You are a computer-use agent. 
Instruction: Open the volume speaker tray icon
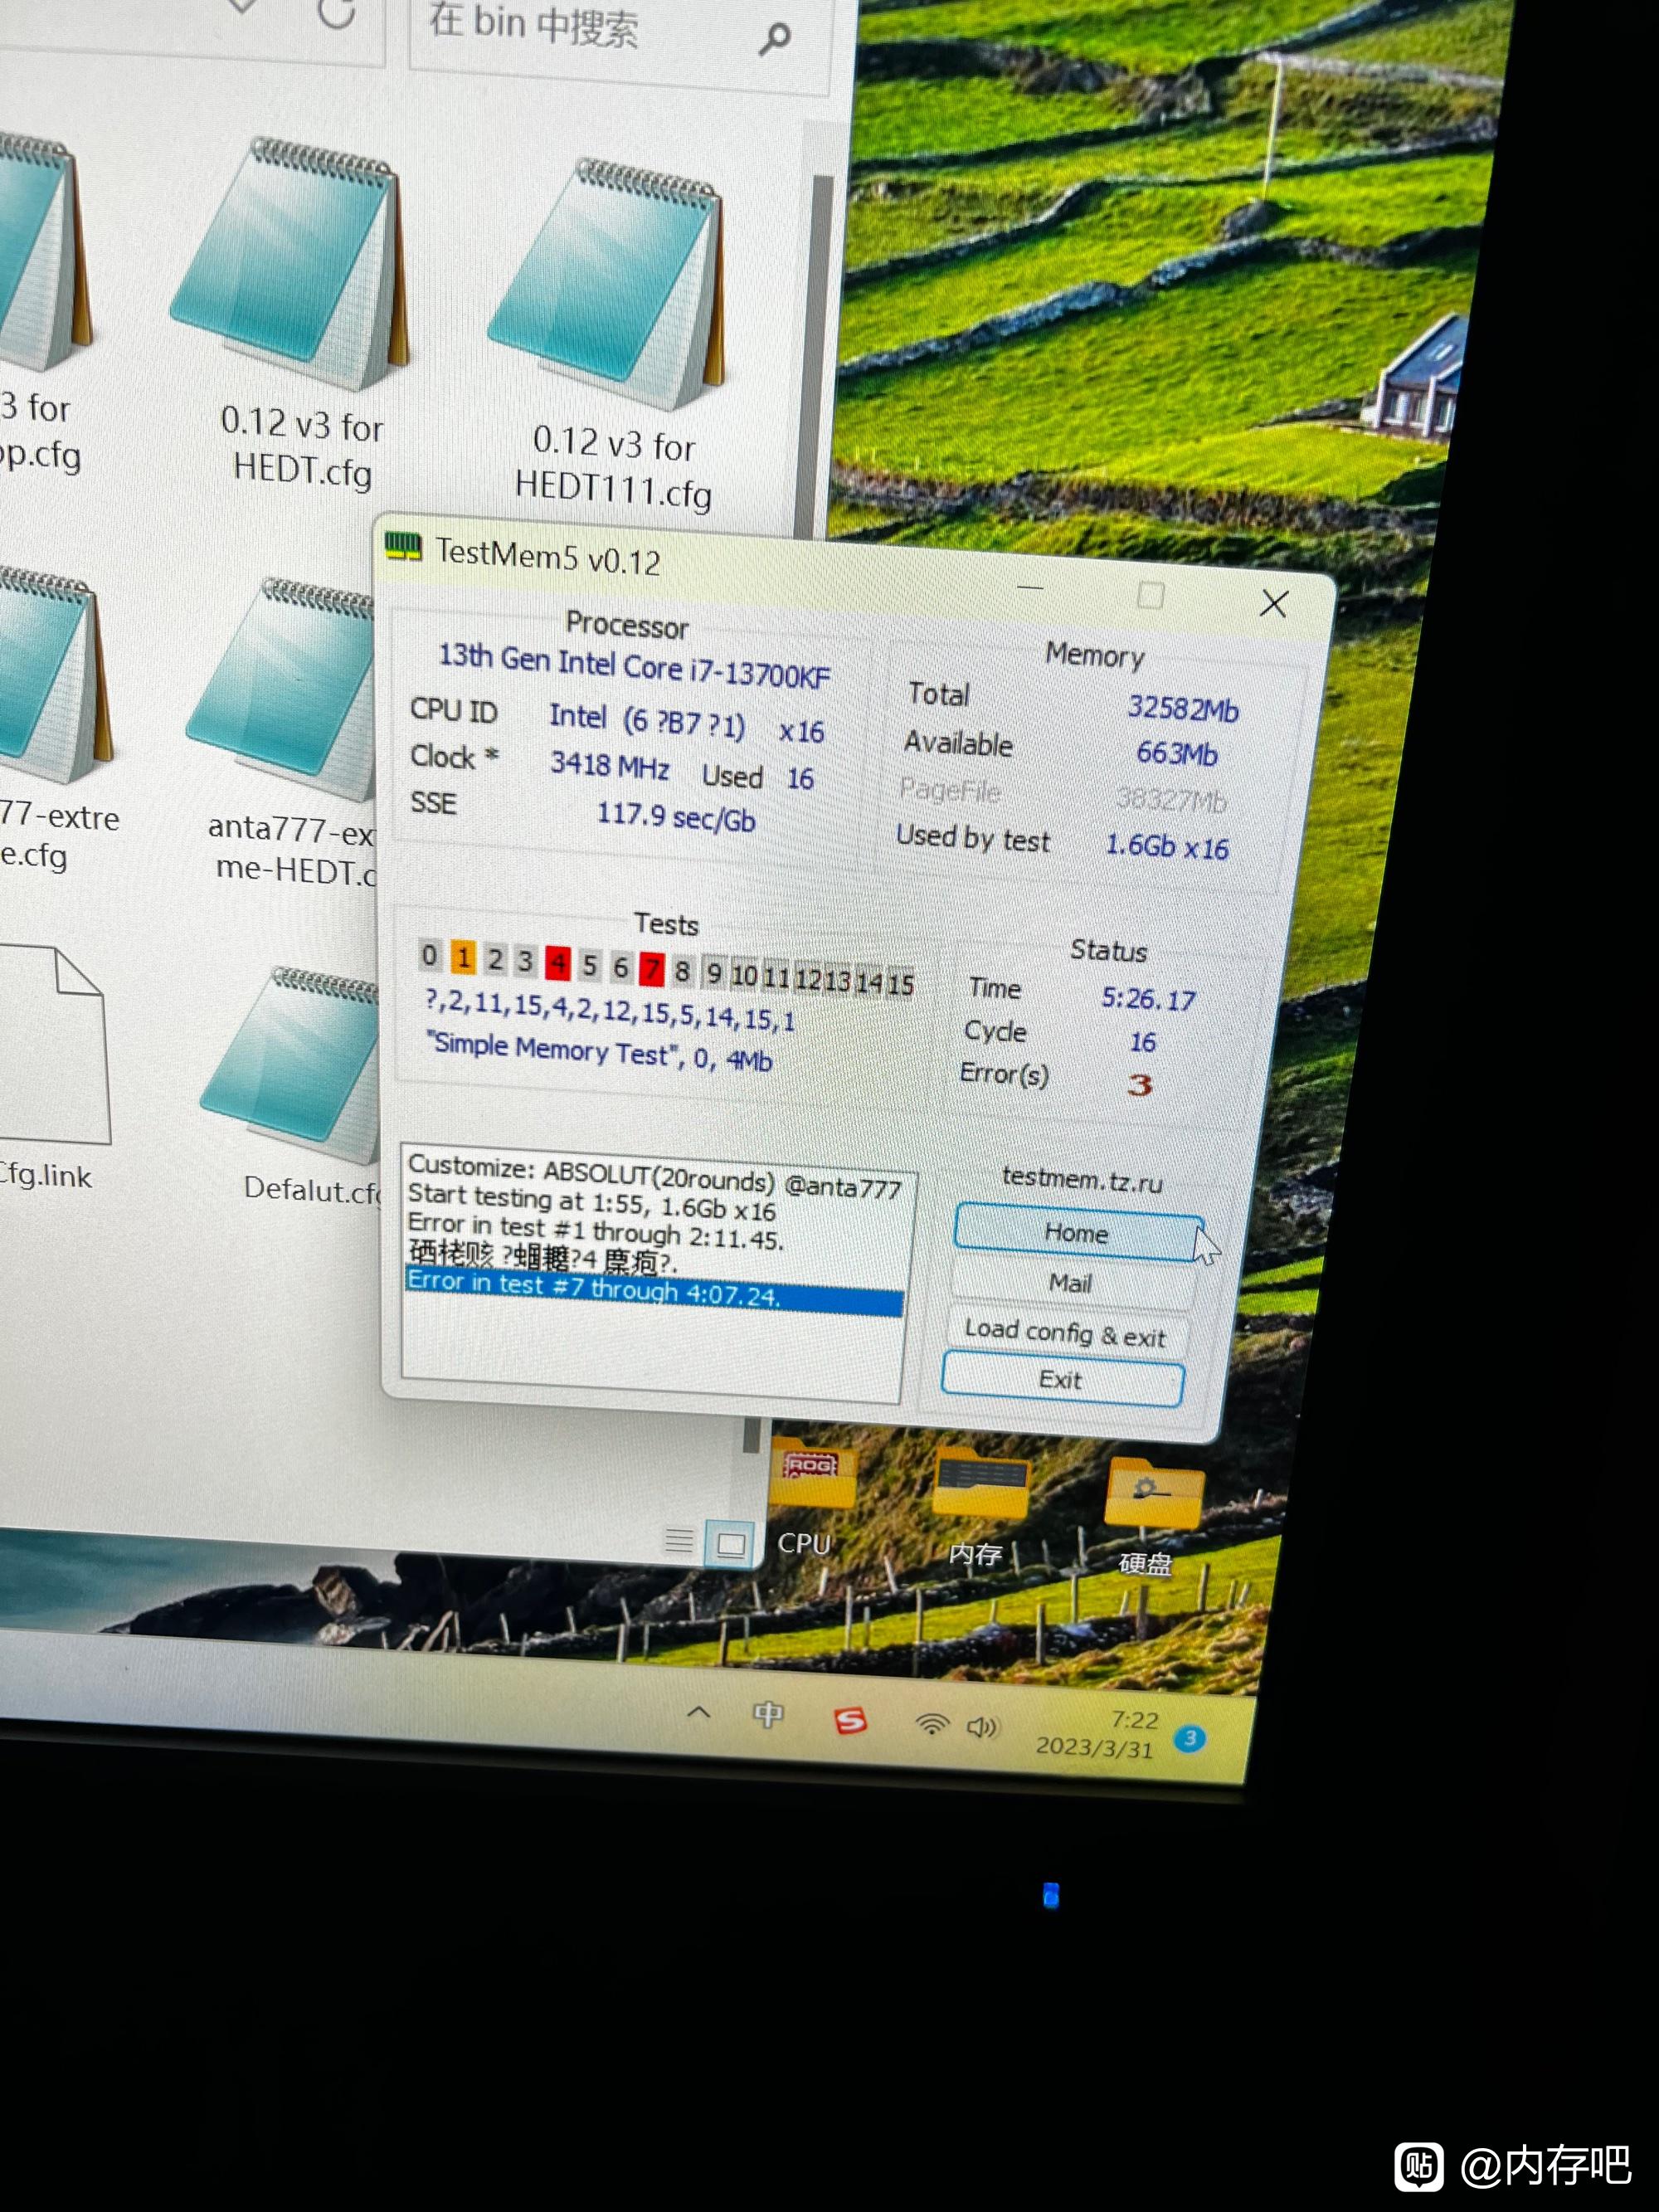(x=982, y=1727)
